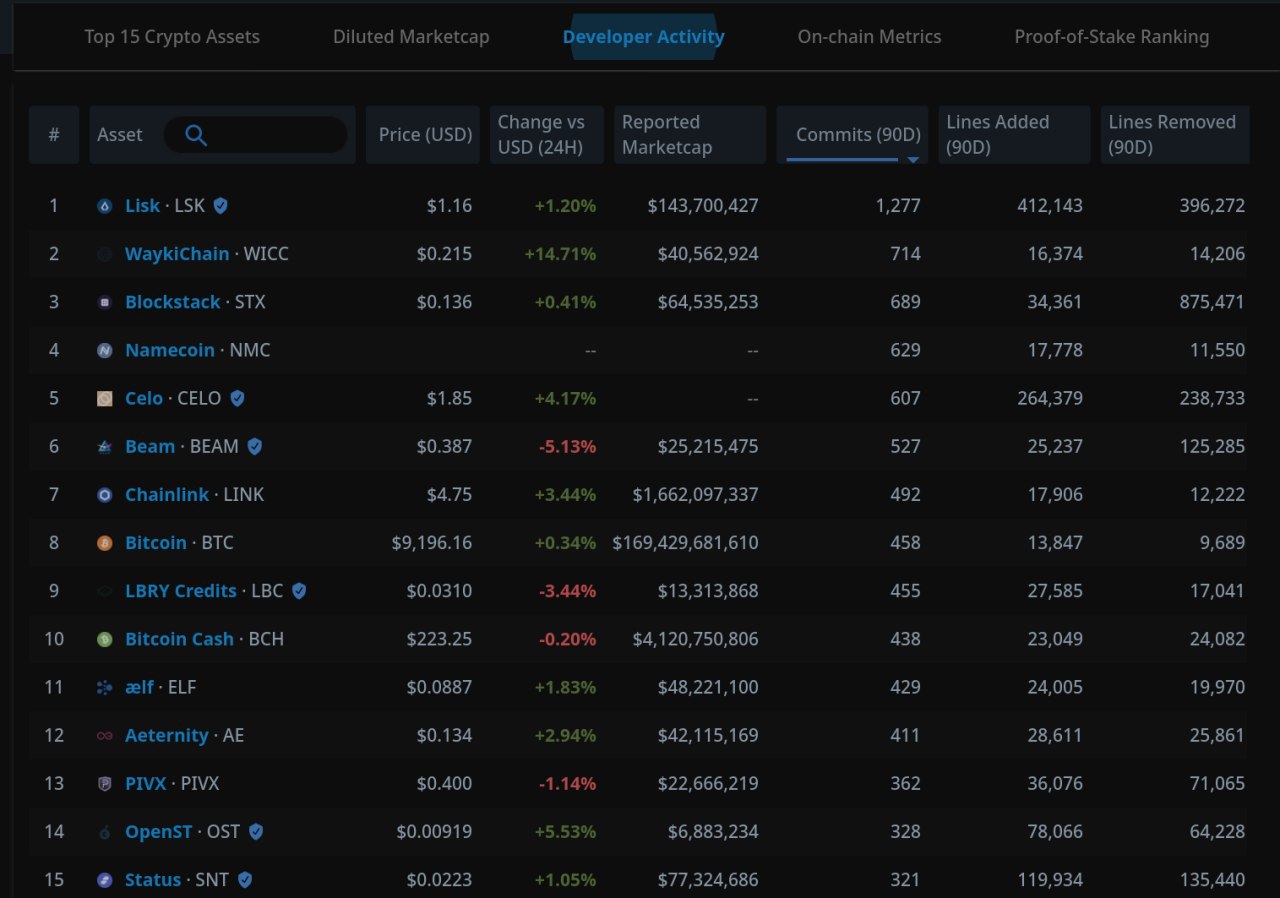This screenshot has width=1280, height=898.
Task: Click the Namecoin coin logo icon
Action: (105, 350)
